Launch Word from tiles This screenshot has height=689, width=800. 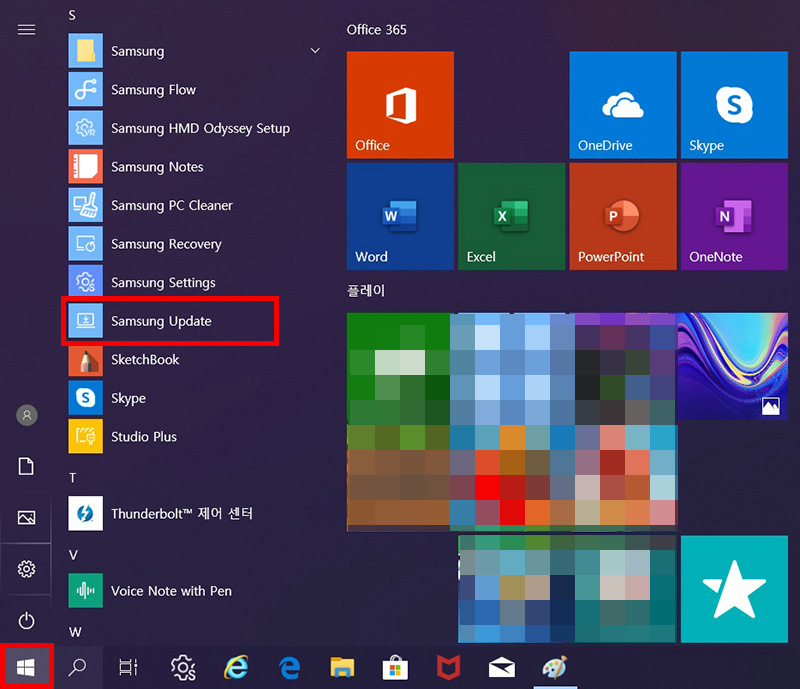pyautogui.click(x=400, y=216)
